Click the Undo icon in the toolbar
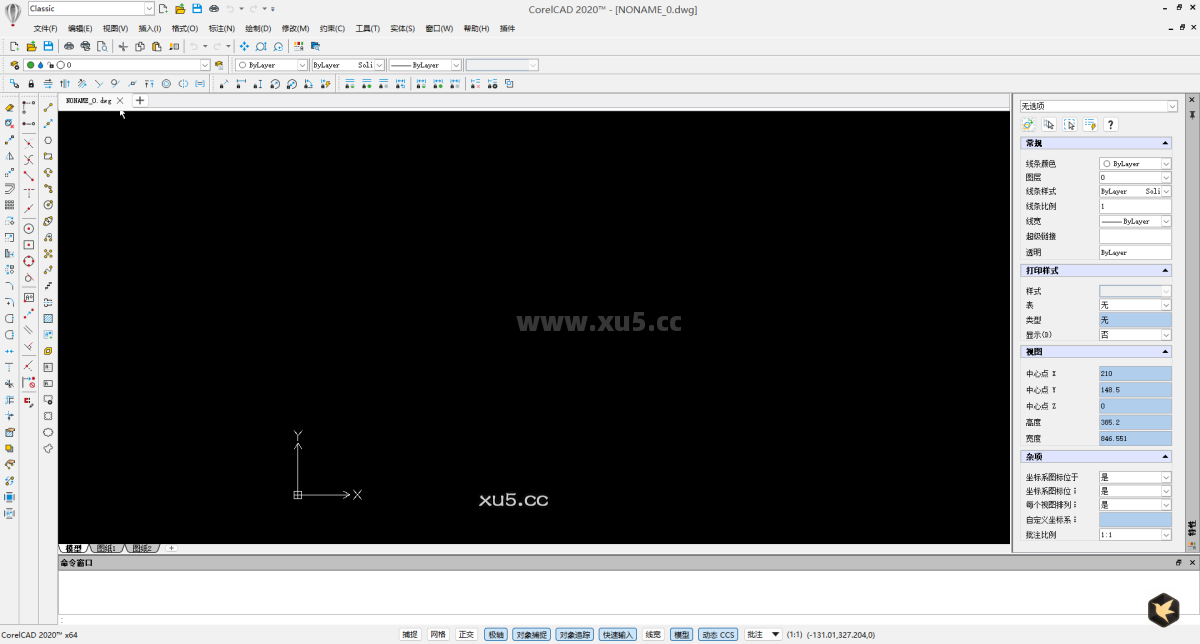 coord(194,46)
